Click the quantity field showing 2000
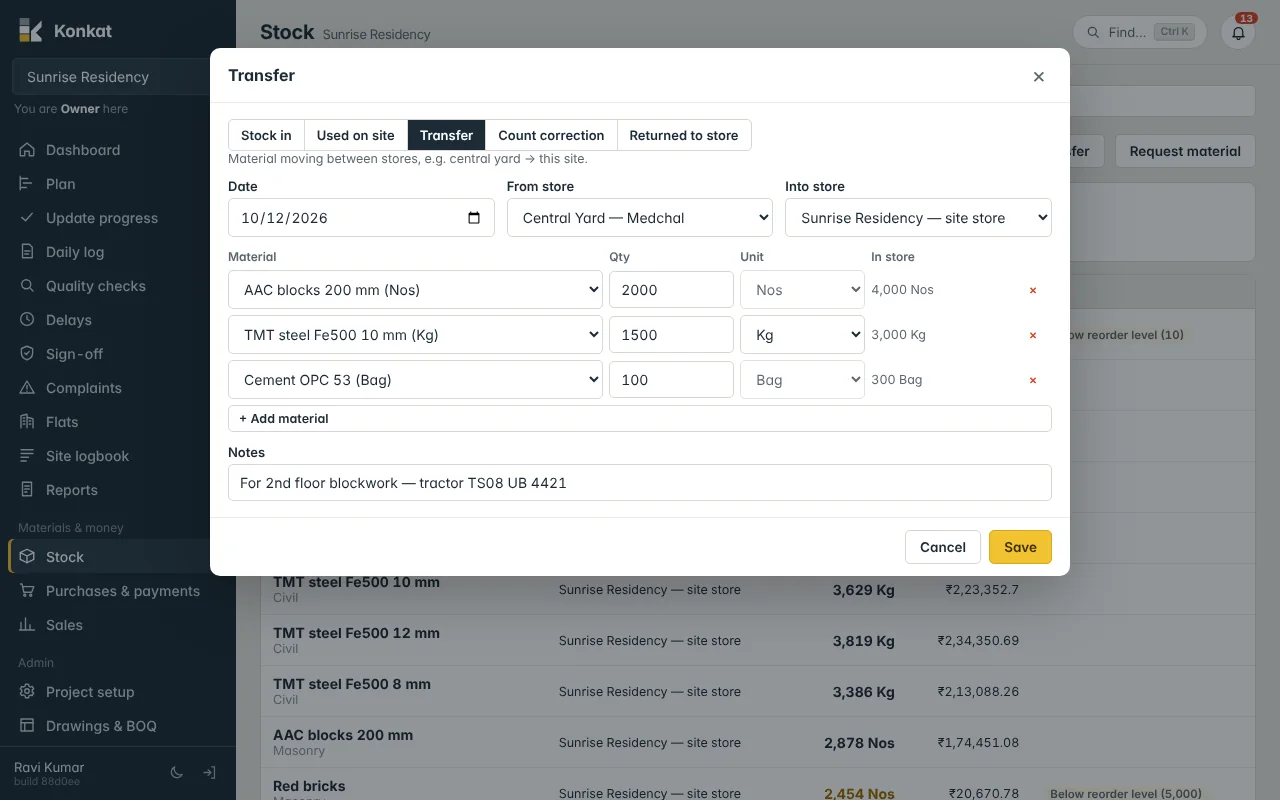Screen dimensions: 1280x800 pos(671,290)
